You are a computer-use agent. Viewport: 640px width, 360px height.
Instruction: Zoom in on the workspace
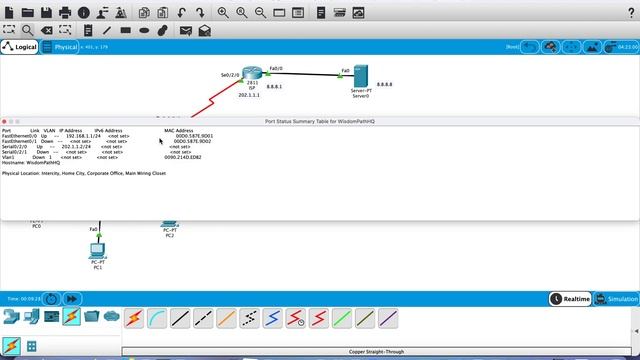223,13
